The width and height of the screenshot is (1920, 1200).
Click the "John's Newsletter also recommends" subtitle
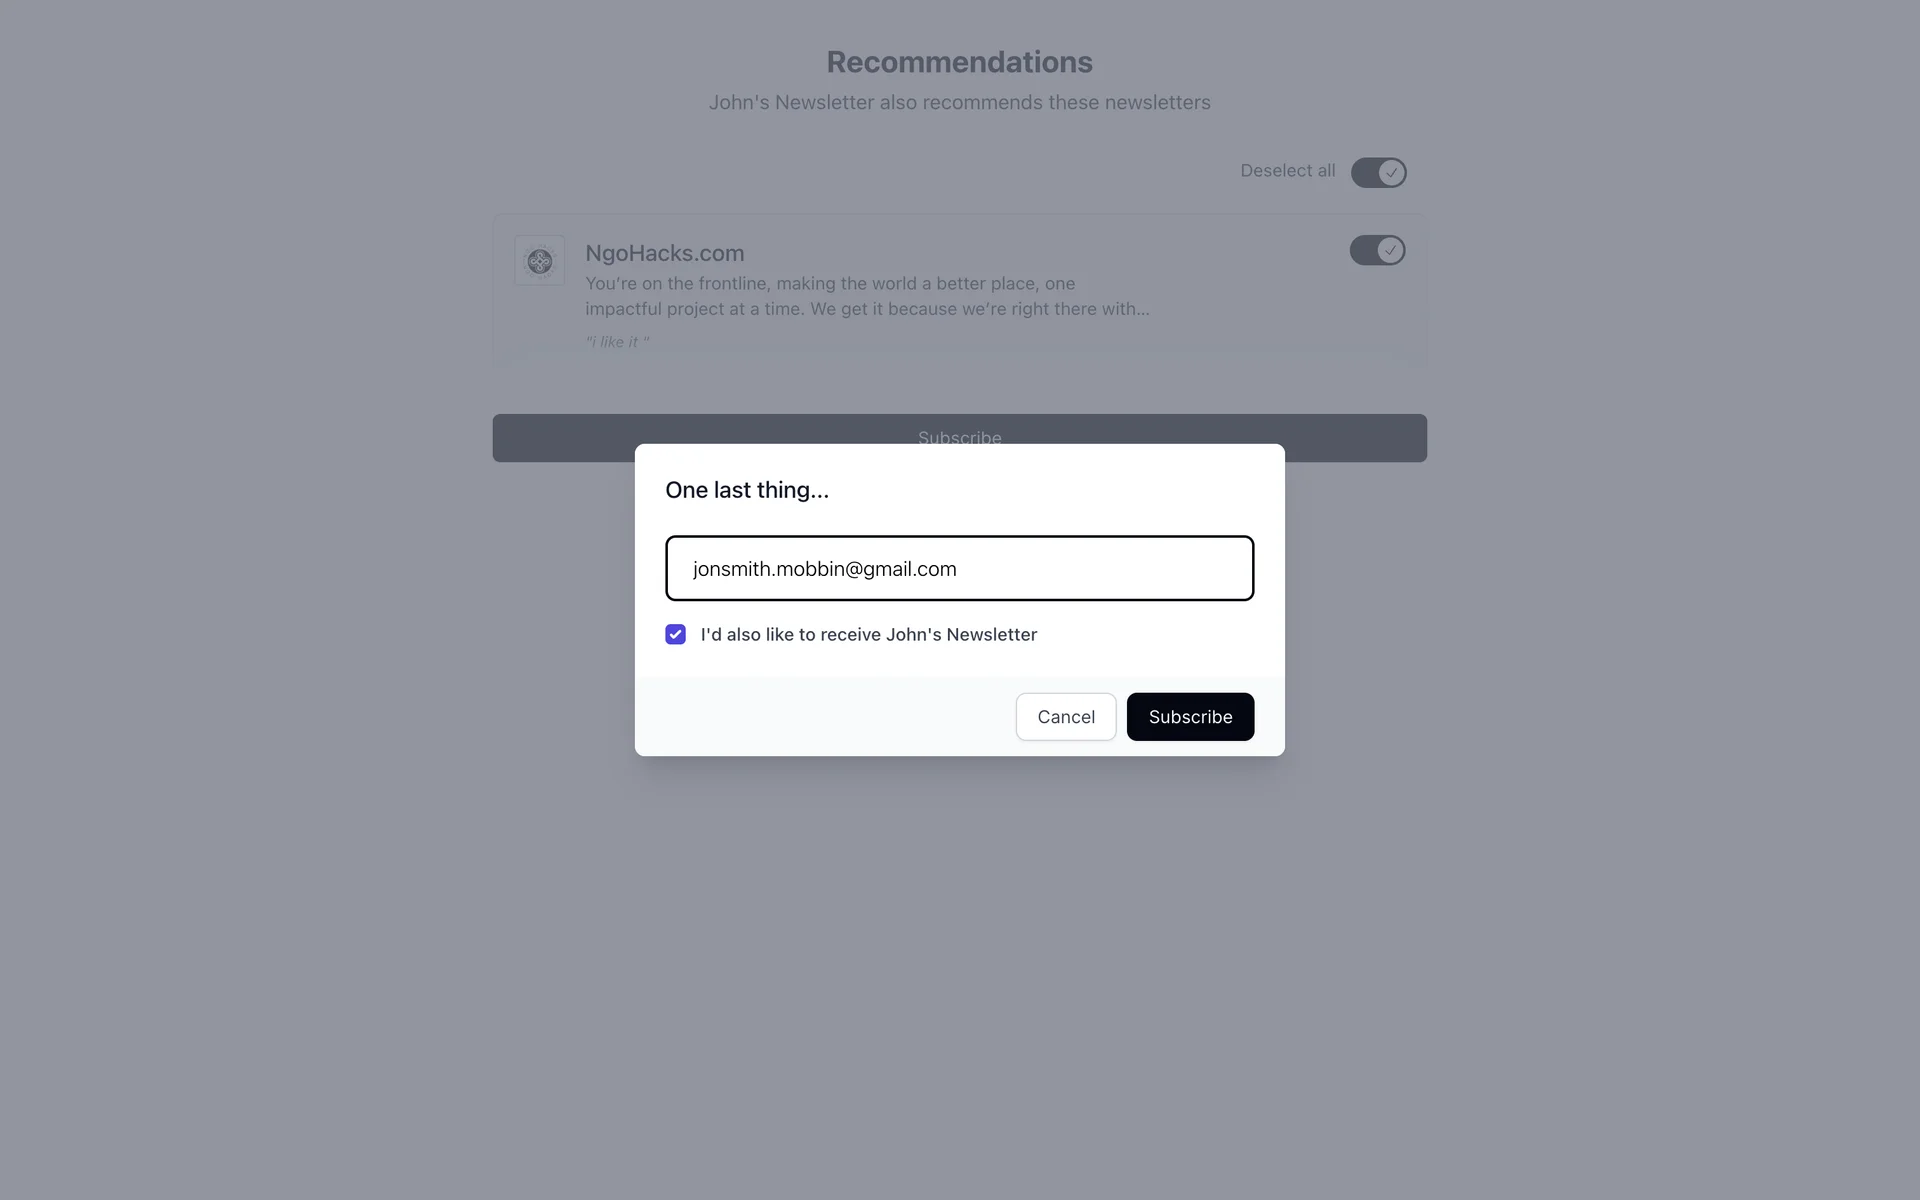click(959, 103)
